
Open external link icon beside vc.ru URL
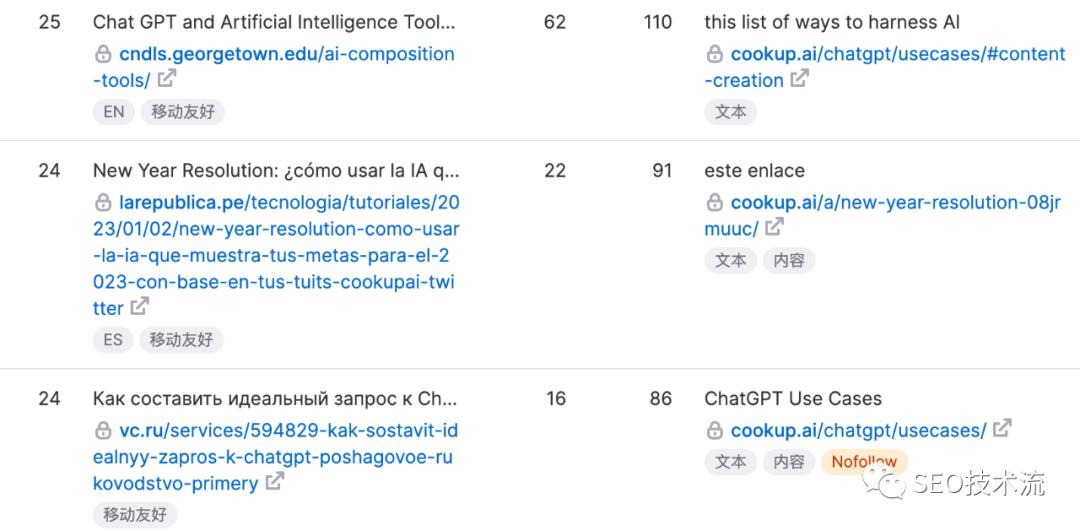coord(274,482)
